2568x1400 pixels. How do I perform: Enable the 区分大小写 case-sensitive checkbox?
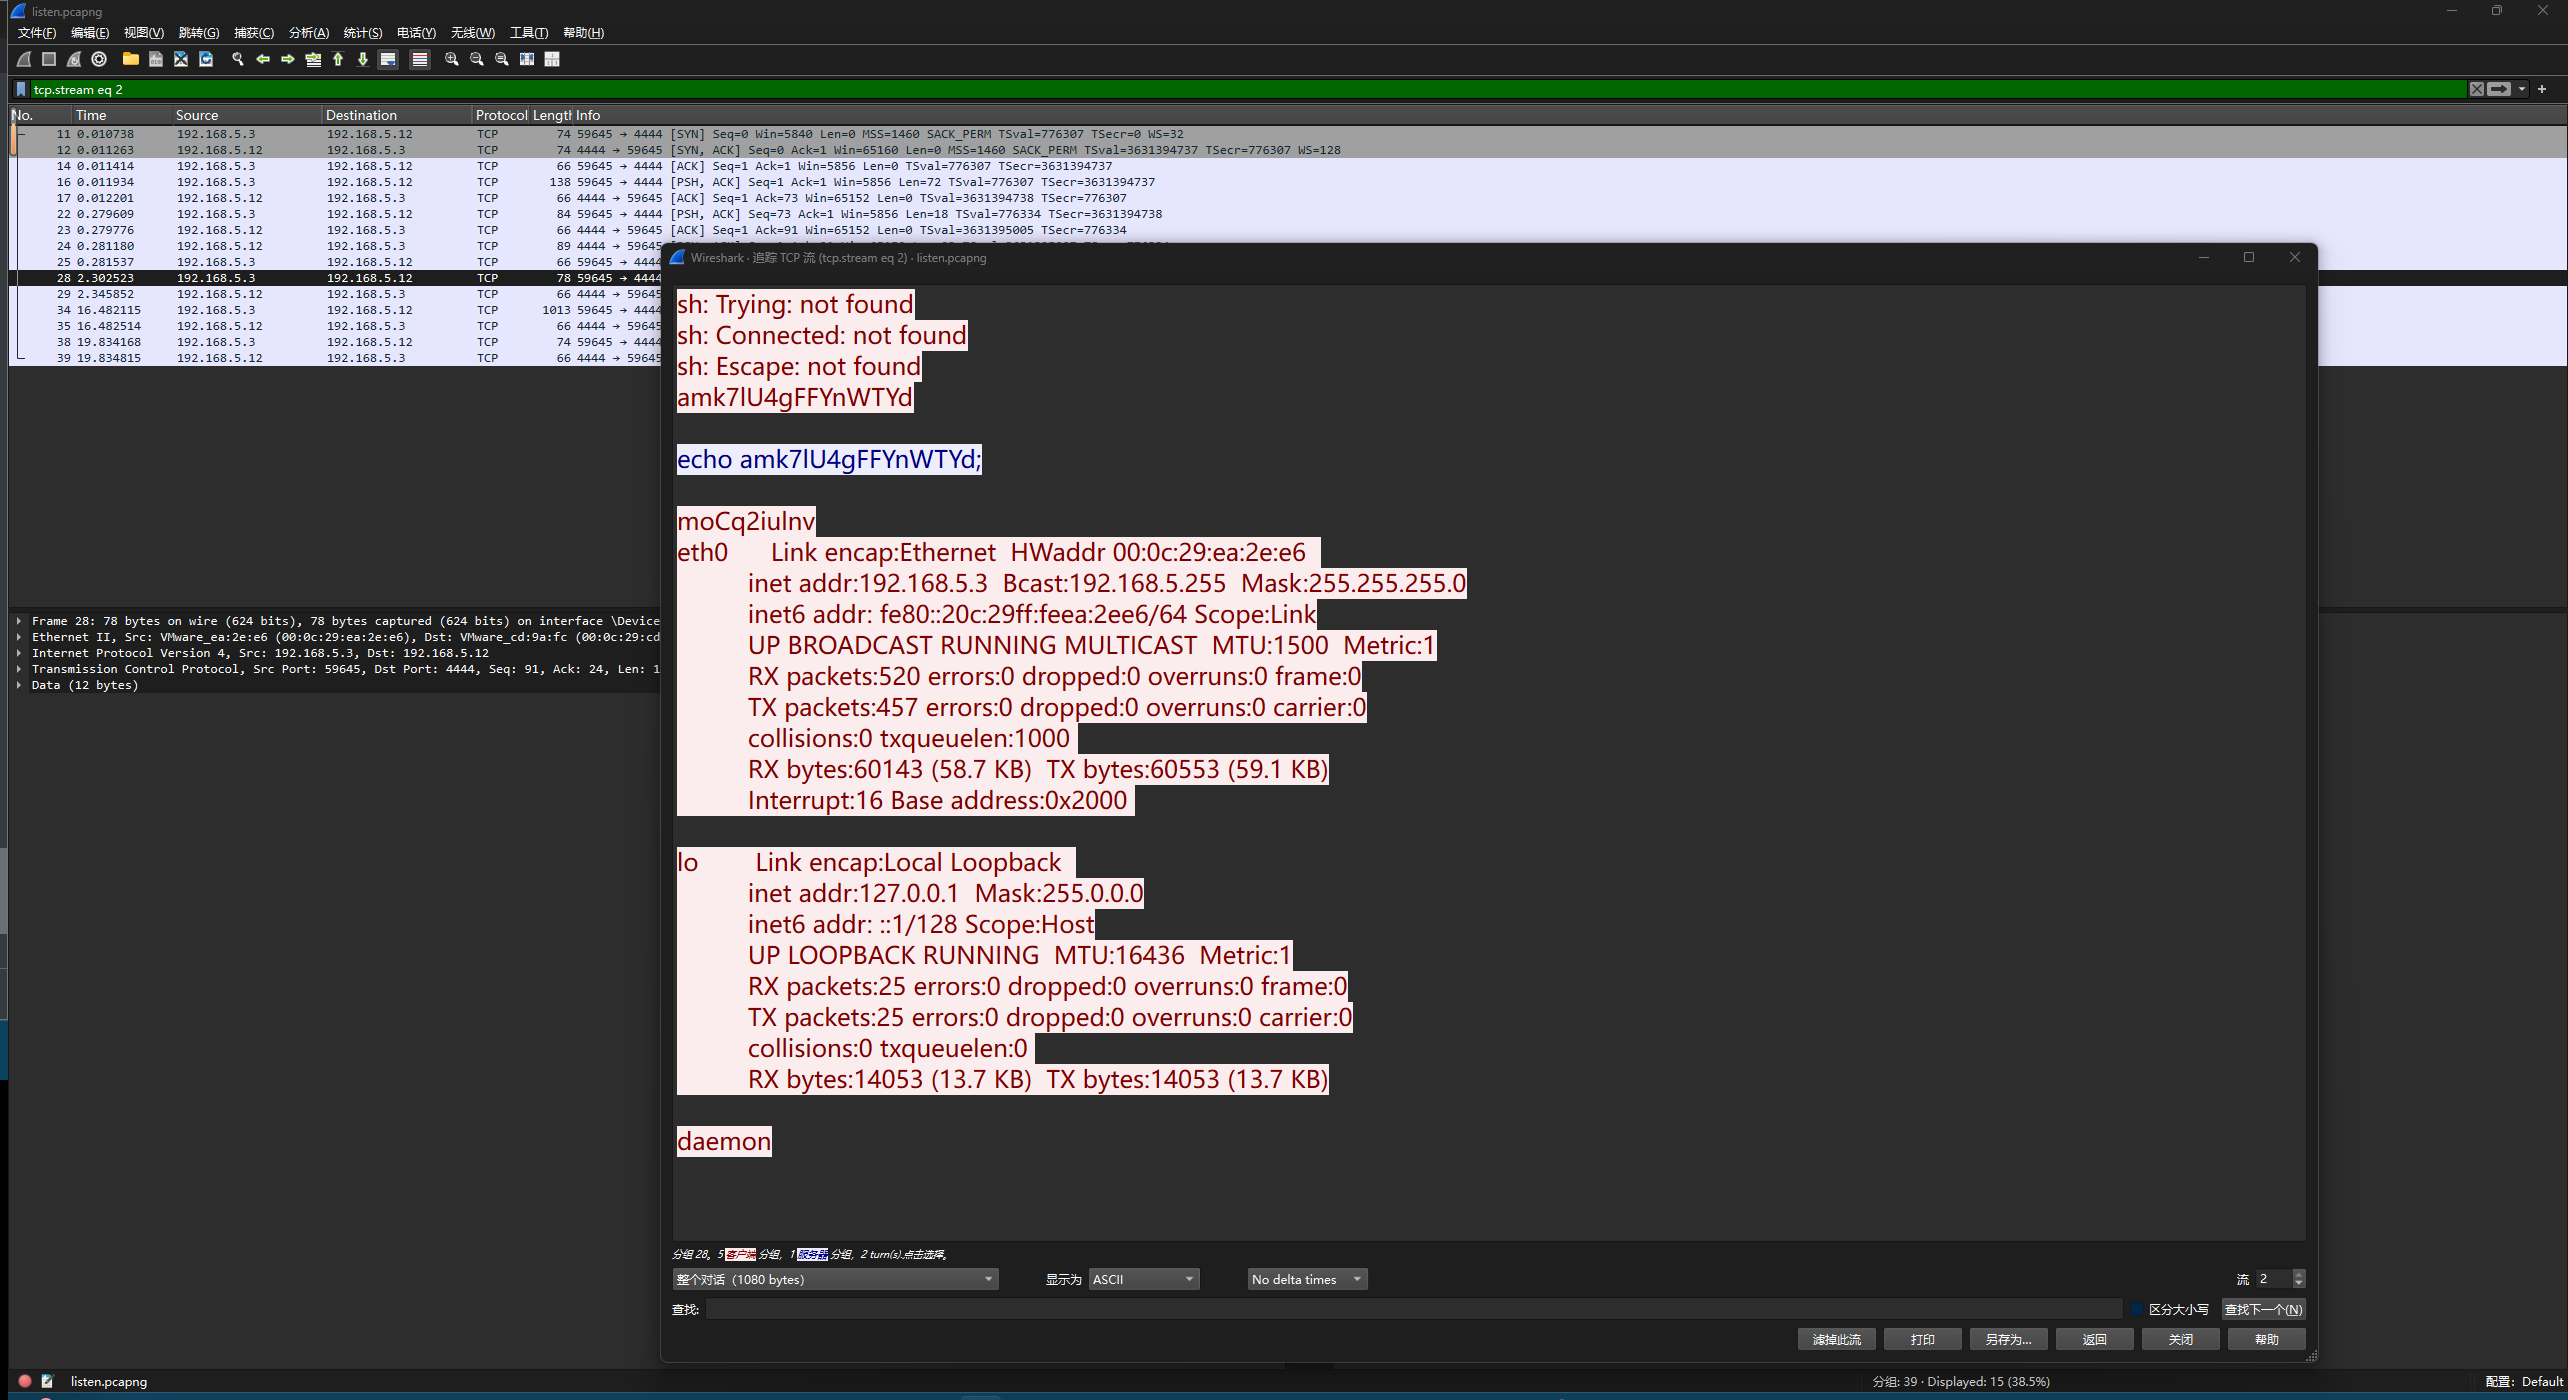click(2137, 1309)
